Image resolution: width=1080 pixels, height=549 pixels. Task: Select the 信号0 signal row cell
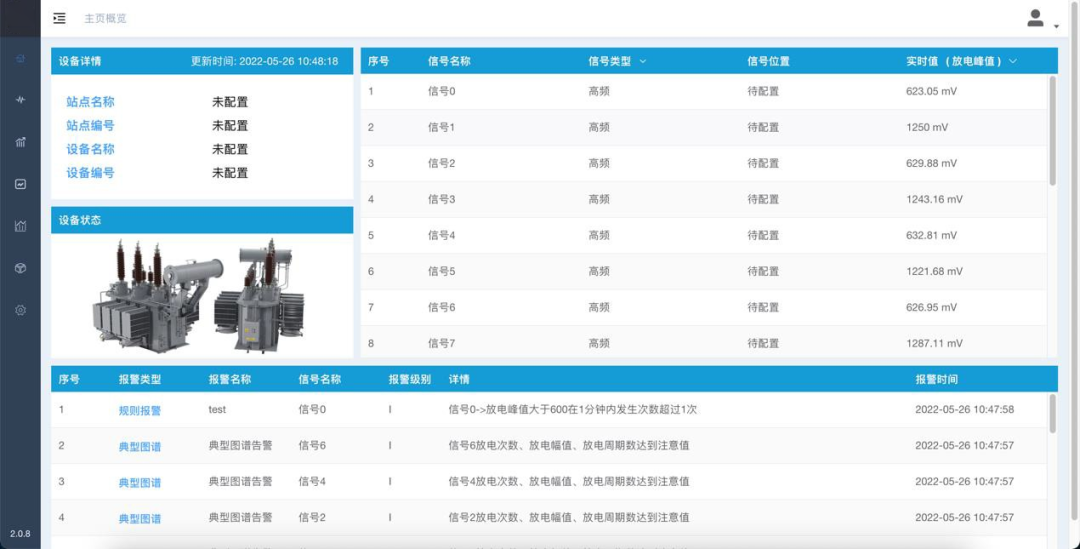click(442, 91)
